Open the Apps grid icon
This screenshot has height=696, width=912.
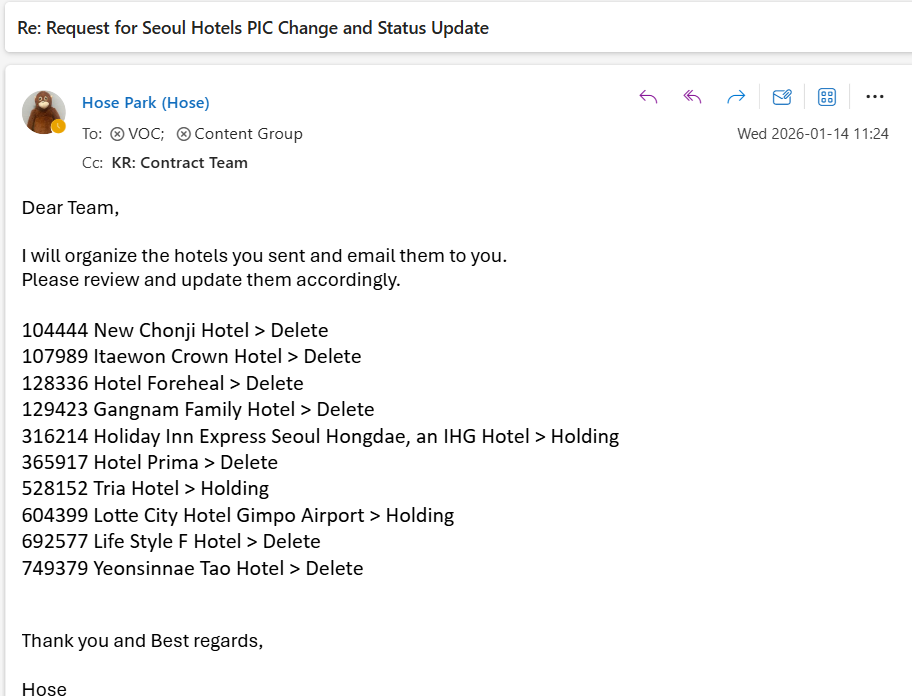(x=827, y=97)
